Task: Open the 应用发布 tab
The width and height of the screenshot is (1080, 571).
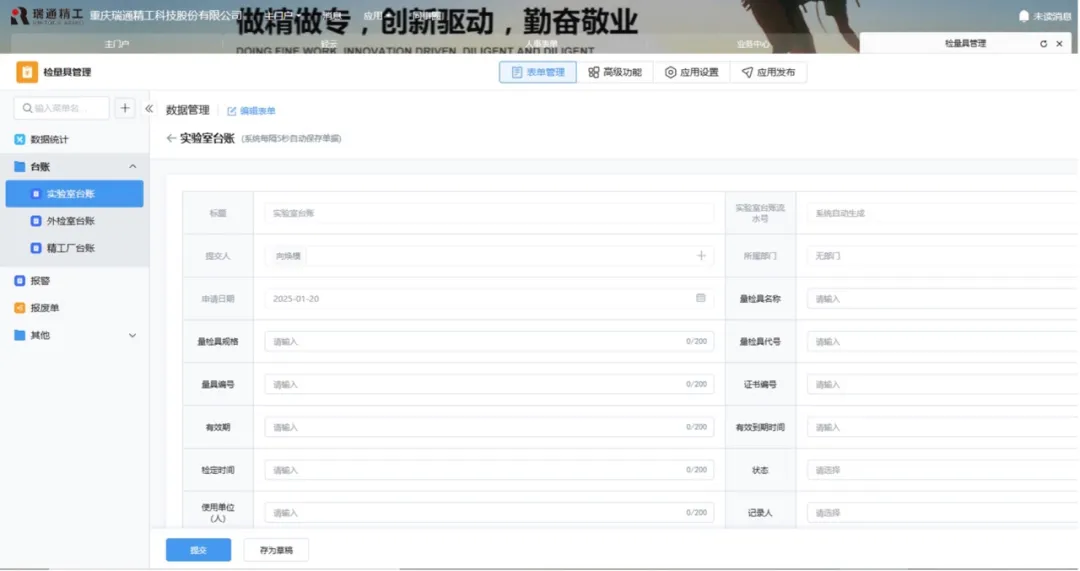Action: (x=768, y=72)
